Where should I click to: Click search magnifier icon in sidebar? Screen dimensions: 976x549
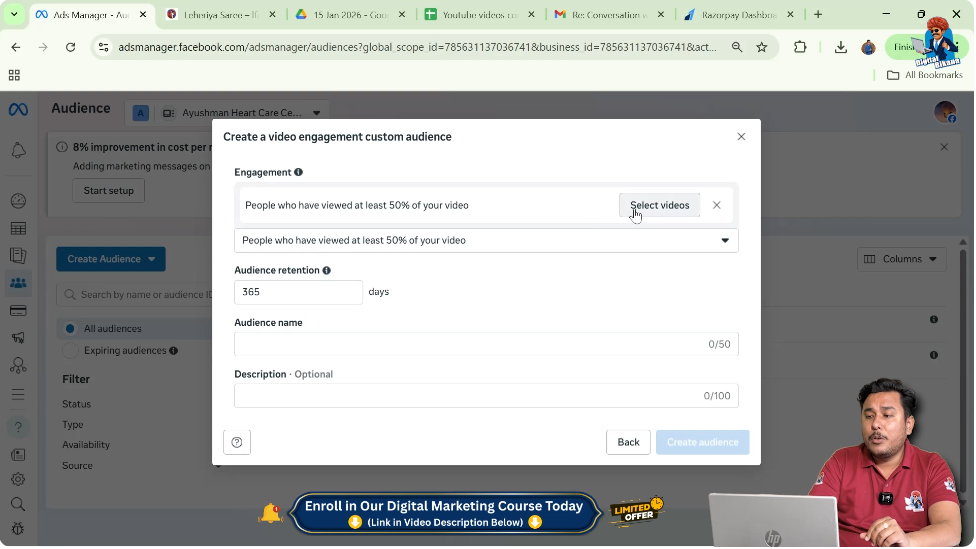tap(18, 504)
